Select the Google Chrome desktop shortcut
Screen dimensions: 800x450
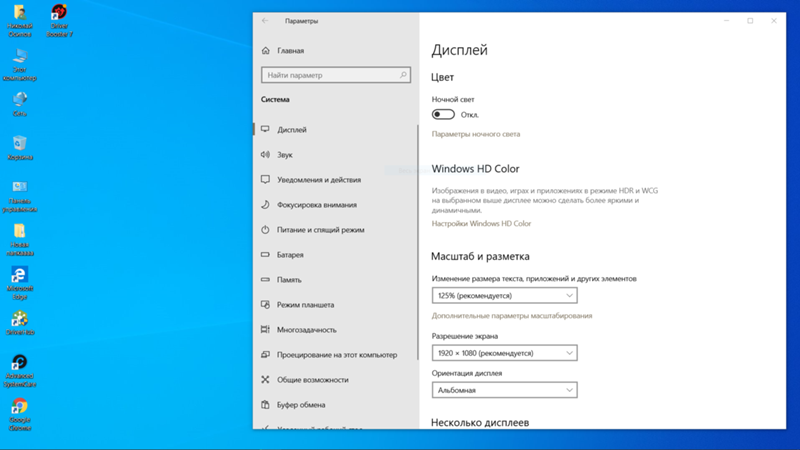(20, 415)
